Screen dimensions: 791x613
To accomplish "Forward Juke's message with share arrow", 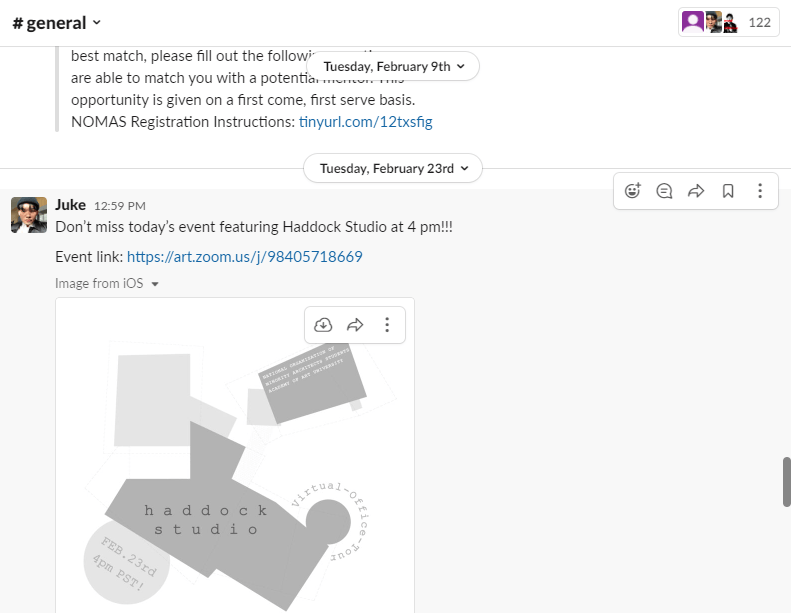I will click(x=696, y=191).
